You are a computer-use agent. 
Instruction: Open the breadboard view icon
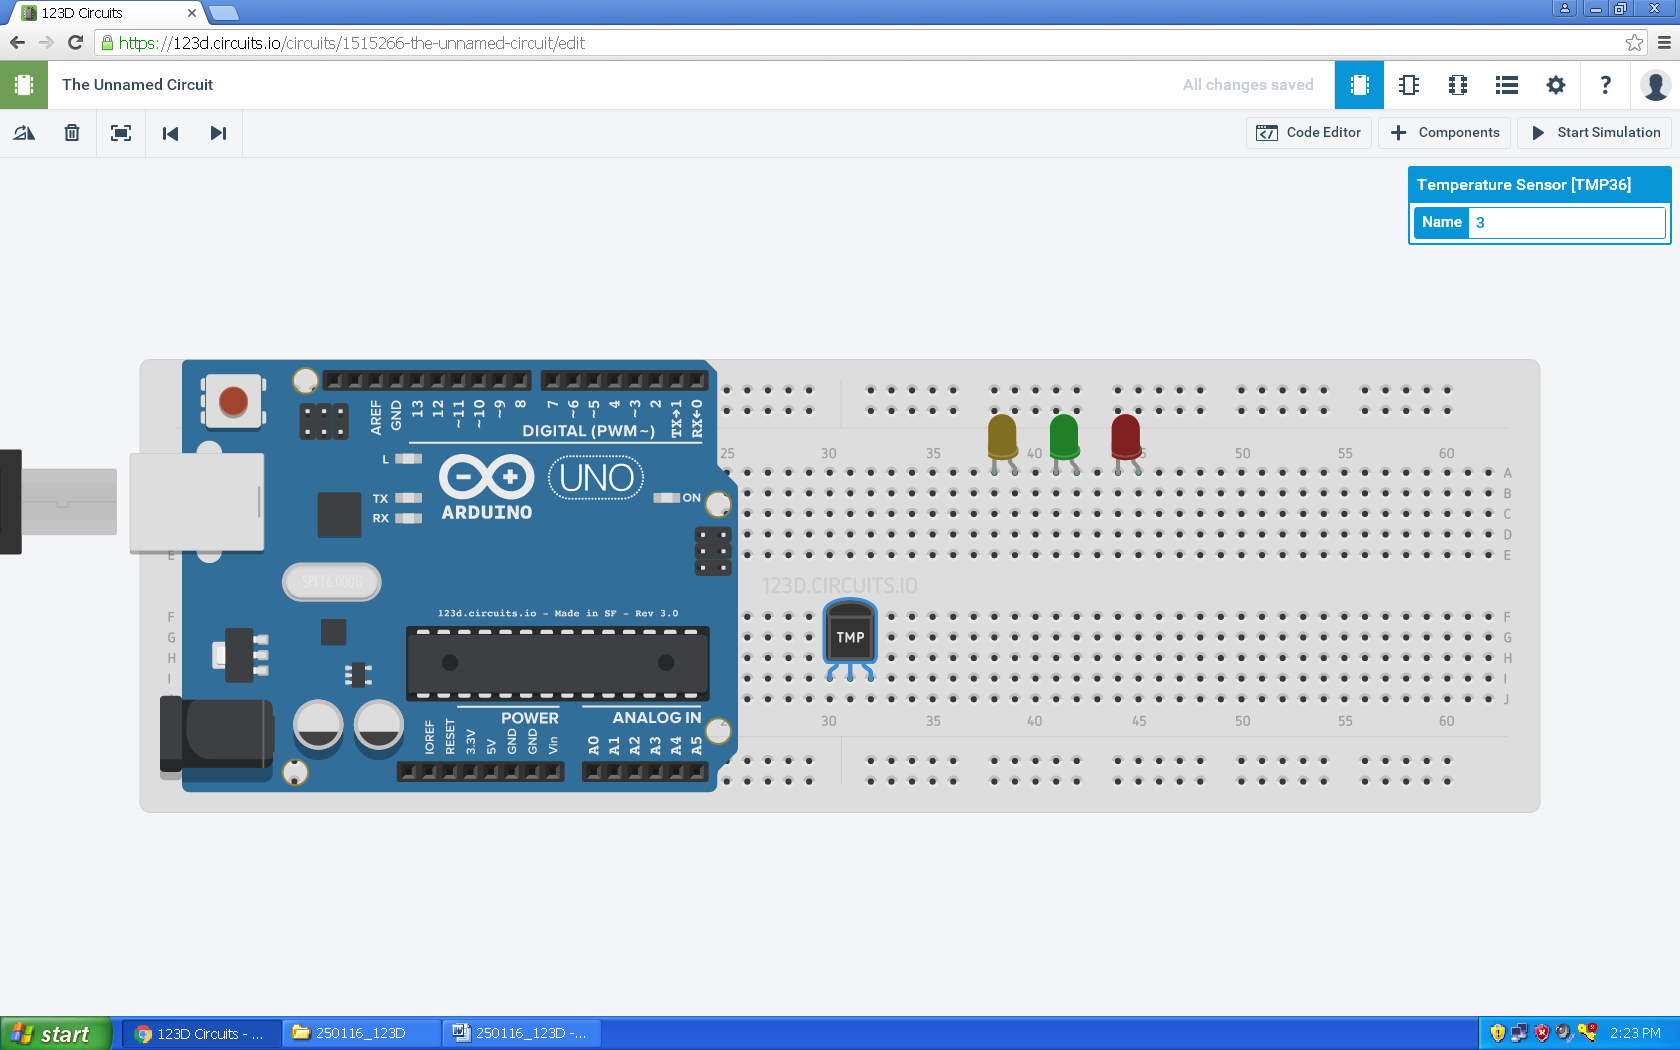tap(1359, 85)
